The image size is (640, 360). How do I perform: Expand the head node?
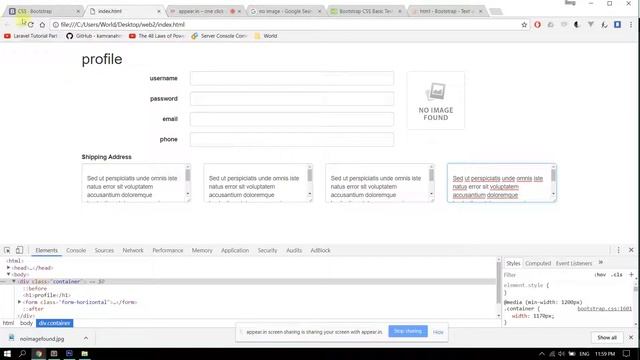click(x=8, y=268)
